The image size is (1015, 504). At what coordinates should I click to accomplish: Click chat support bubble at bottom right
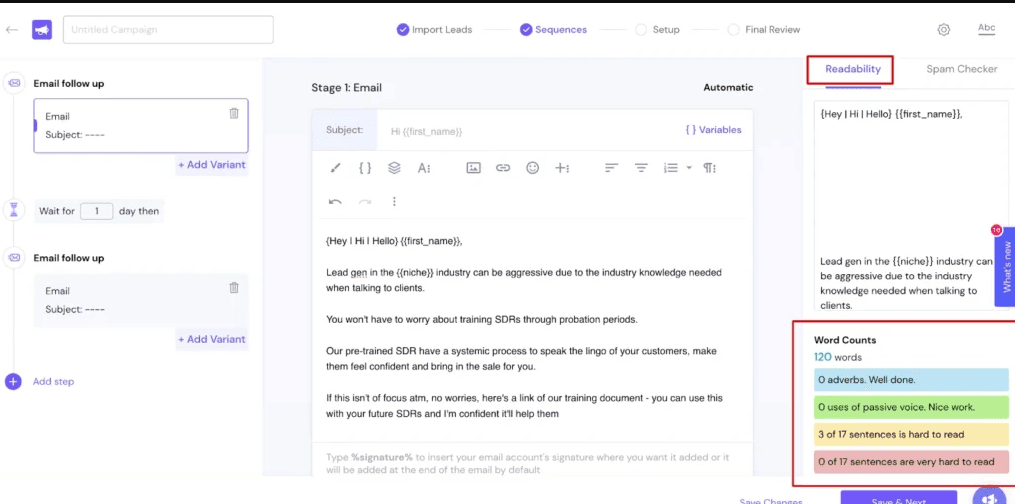pyautogui.click(x=990, y=497)
